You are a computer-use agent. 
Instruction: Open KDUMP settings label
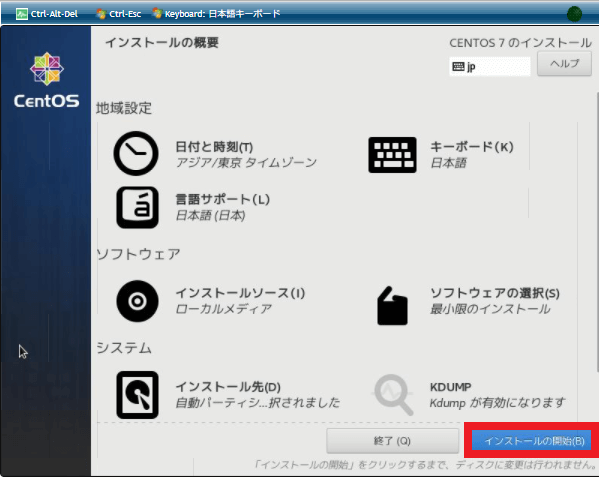point(450,387)
